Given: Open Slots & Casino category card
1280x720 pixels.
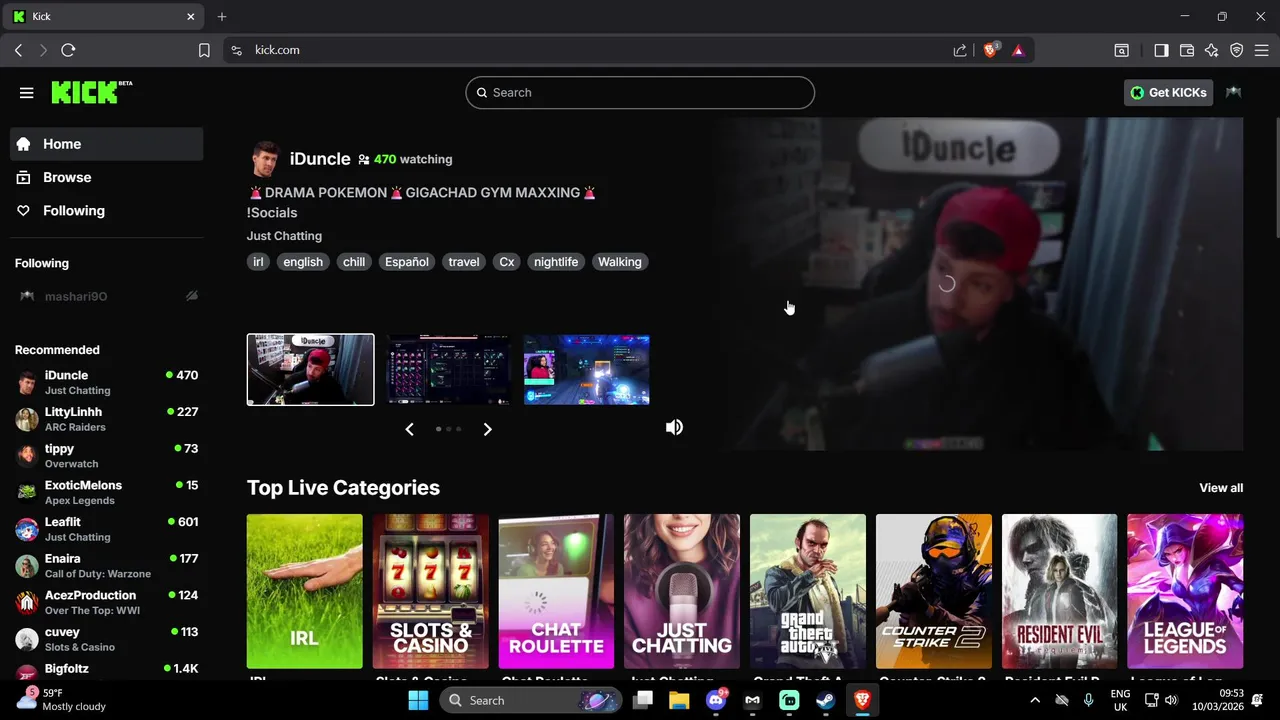Looking at the screenshot, I should click(431, 591).
